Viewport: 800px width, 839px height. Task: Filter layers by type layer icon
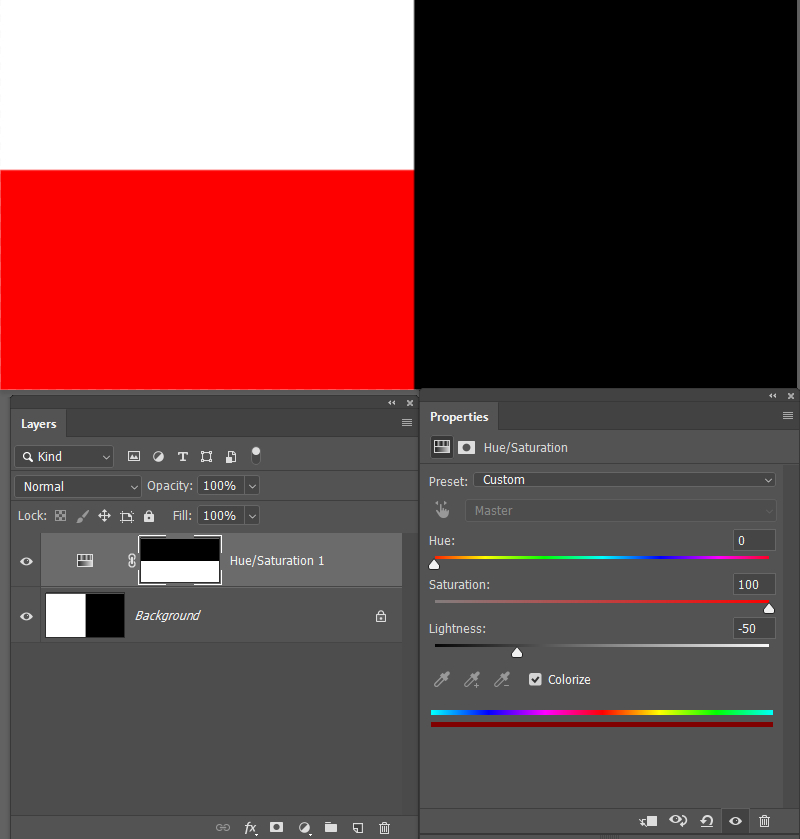pos(182,456)
